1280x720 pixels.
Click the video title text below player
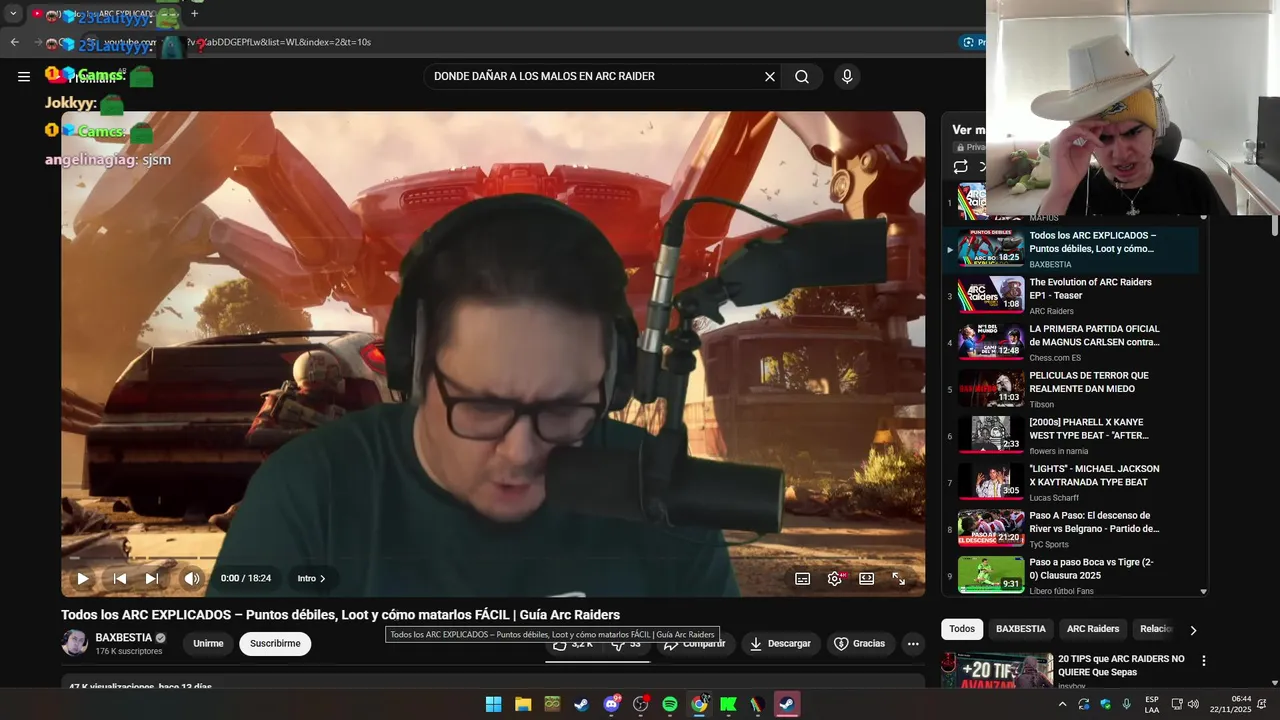[x=340, y=615]
